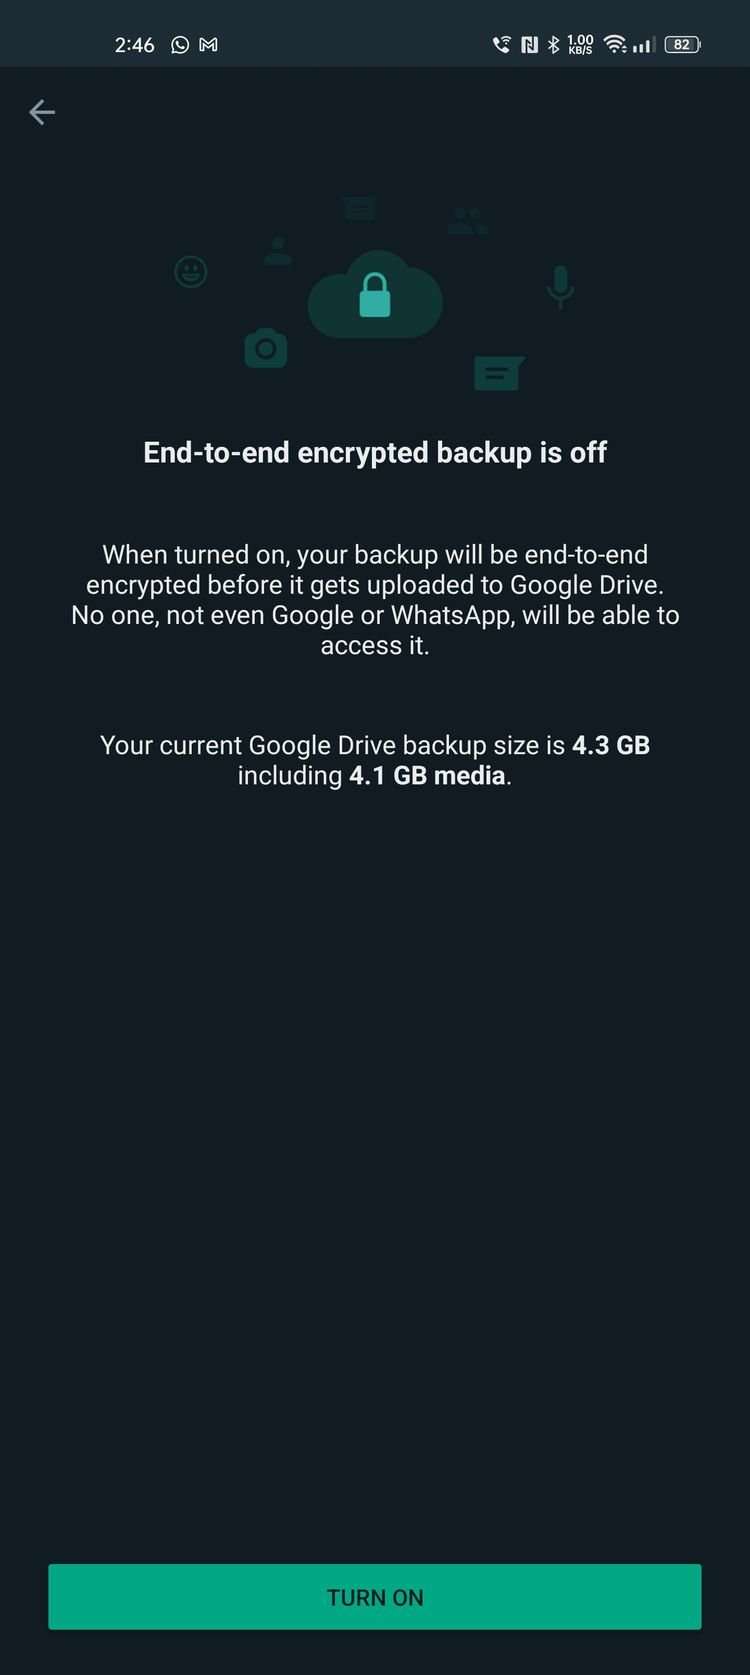The width and height of the screenshot is (750, 1675).
Task: Tap the chat message bubble icon
Action: click(498, 373)
